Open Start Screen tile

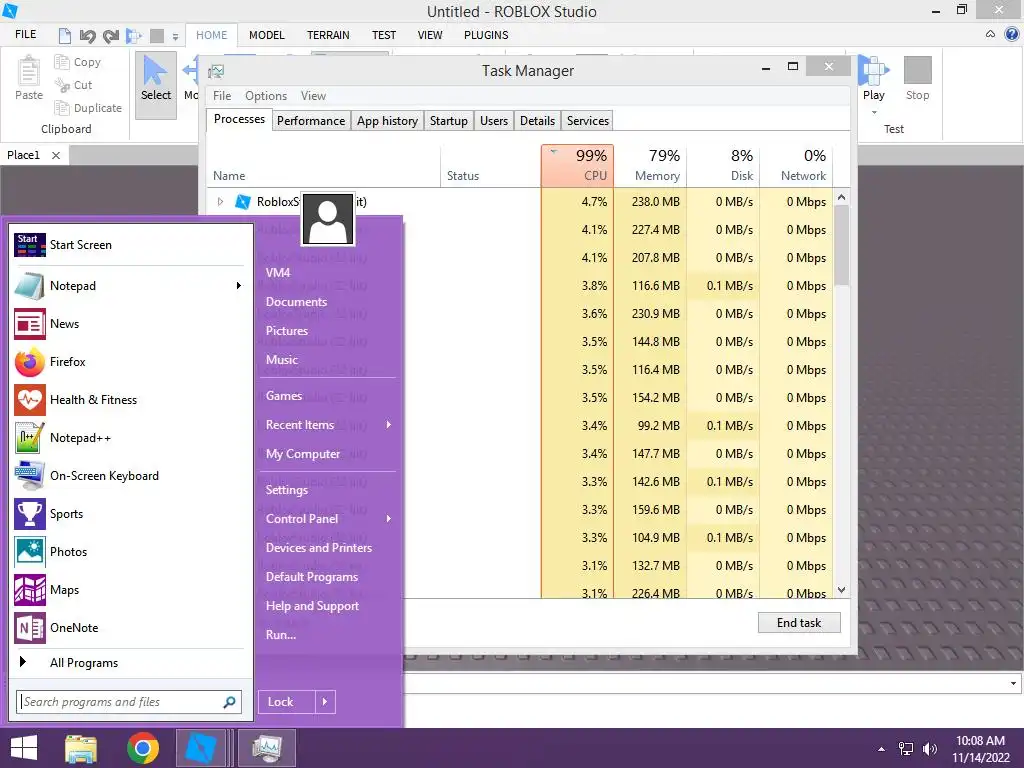click(29, 245)
